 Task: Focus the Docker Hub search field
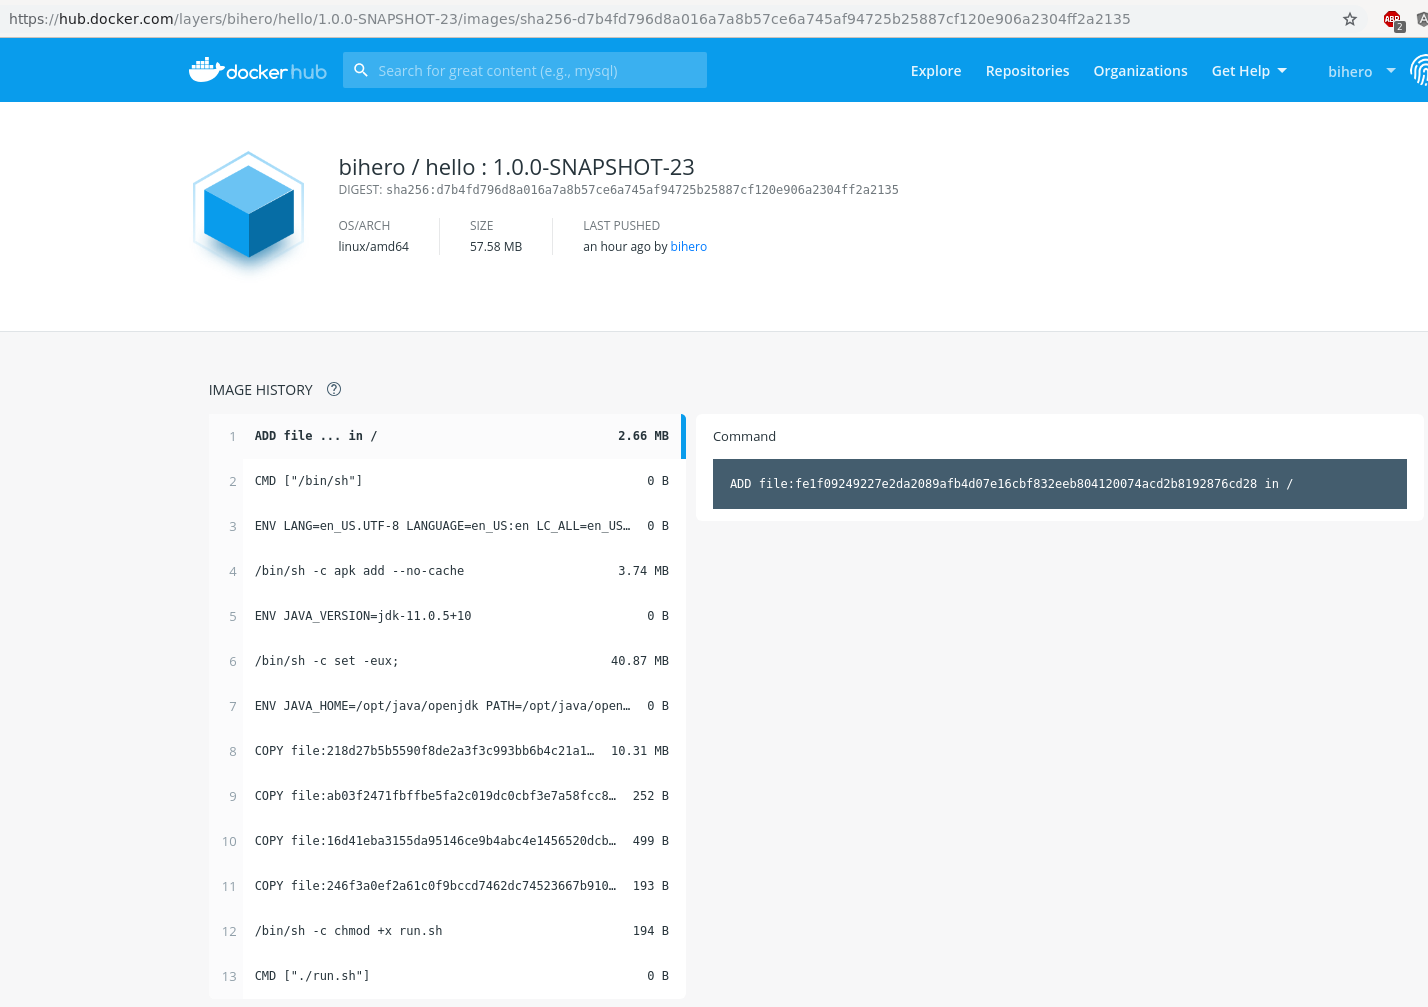(x=525, y=70)
